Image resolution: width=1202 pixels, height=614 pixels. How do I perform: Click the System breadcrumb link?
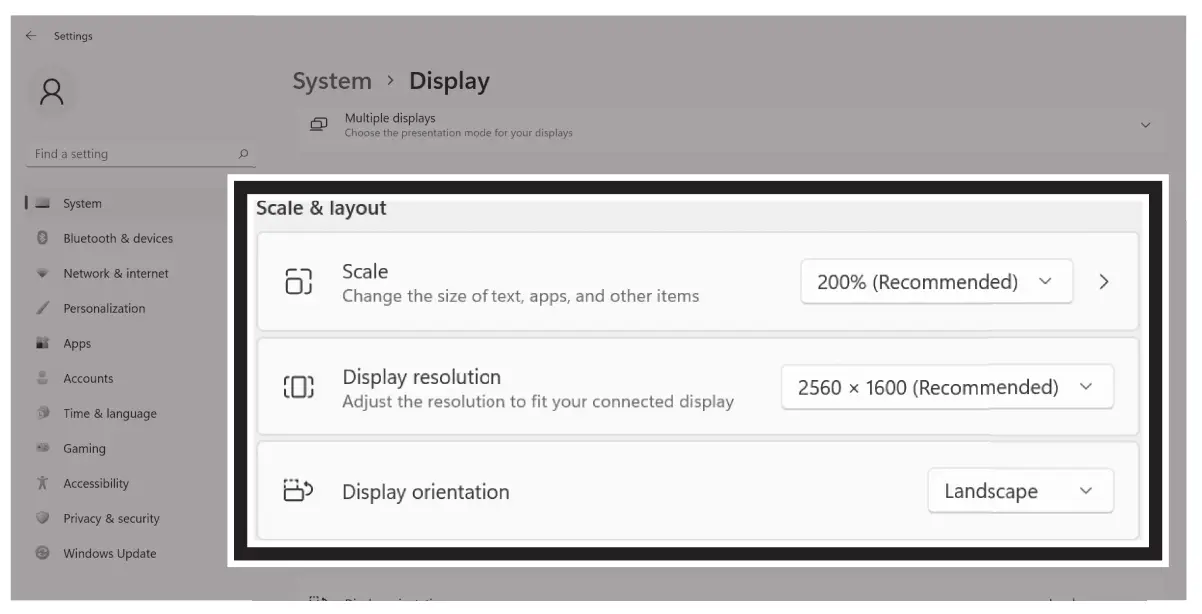click(x=331, y=81)
